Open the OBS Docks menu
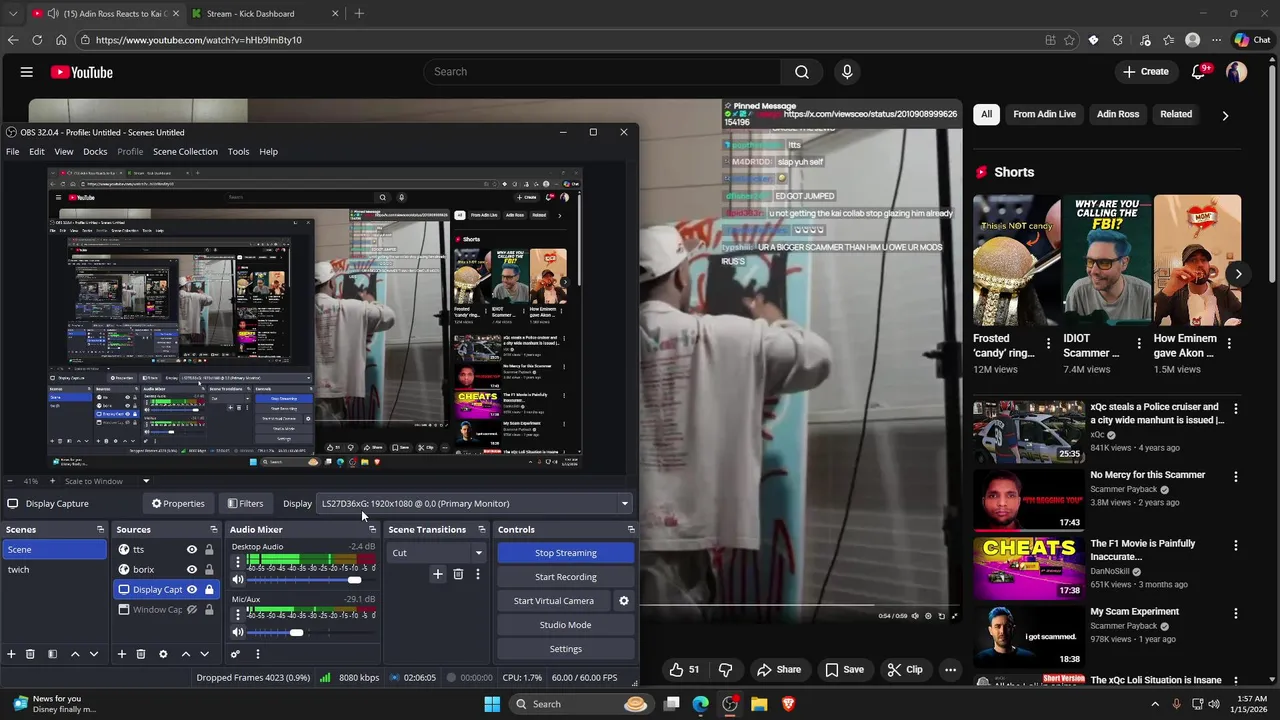Image resolution: width=1280 pixels, height=720 pixels. click(95, 152)
